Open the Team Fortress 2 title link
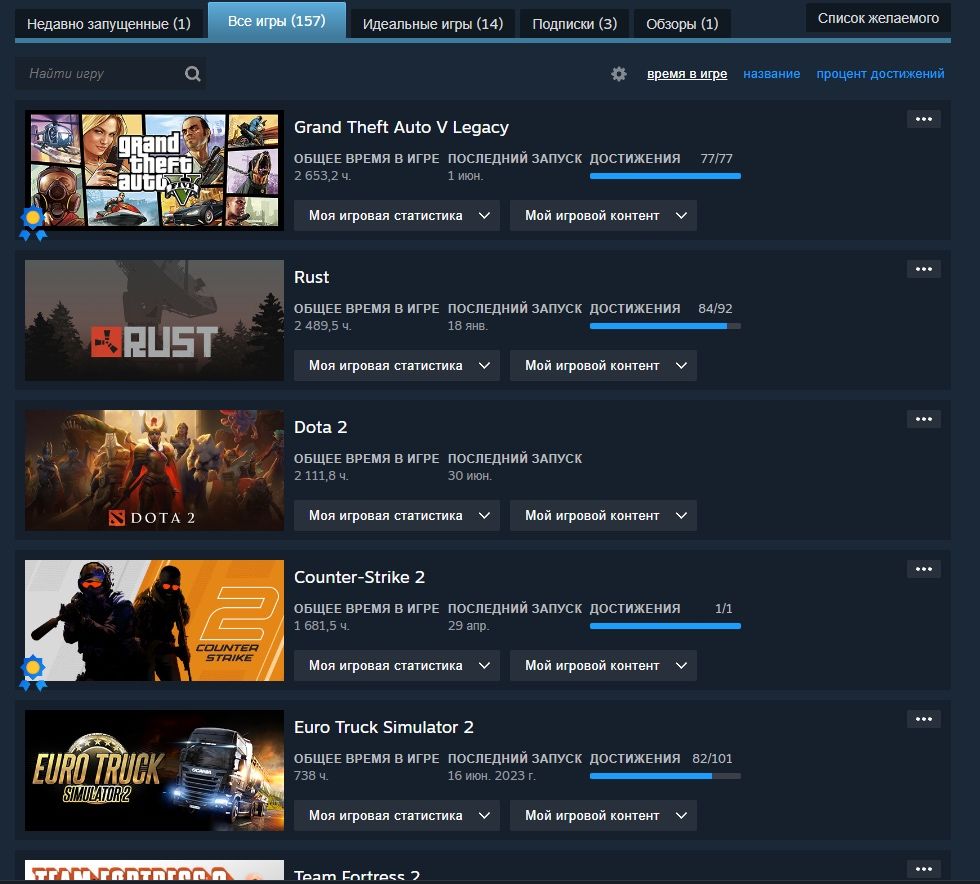The width and height of the screenshot is (980, 884). pos(357,875)
